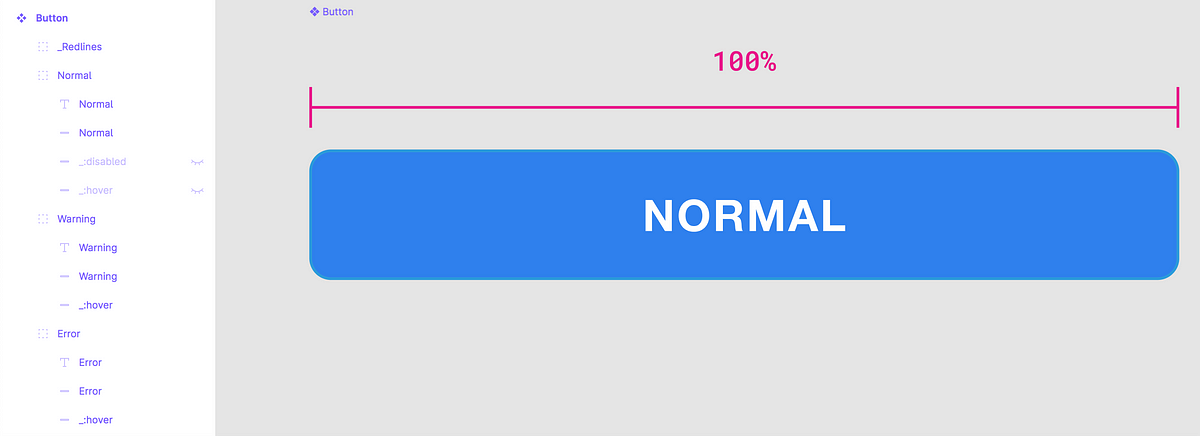The image size is (1200, 436).
Task: Click the Normal frame grid icon
Action: [43, 75]
